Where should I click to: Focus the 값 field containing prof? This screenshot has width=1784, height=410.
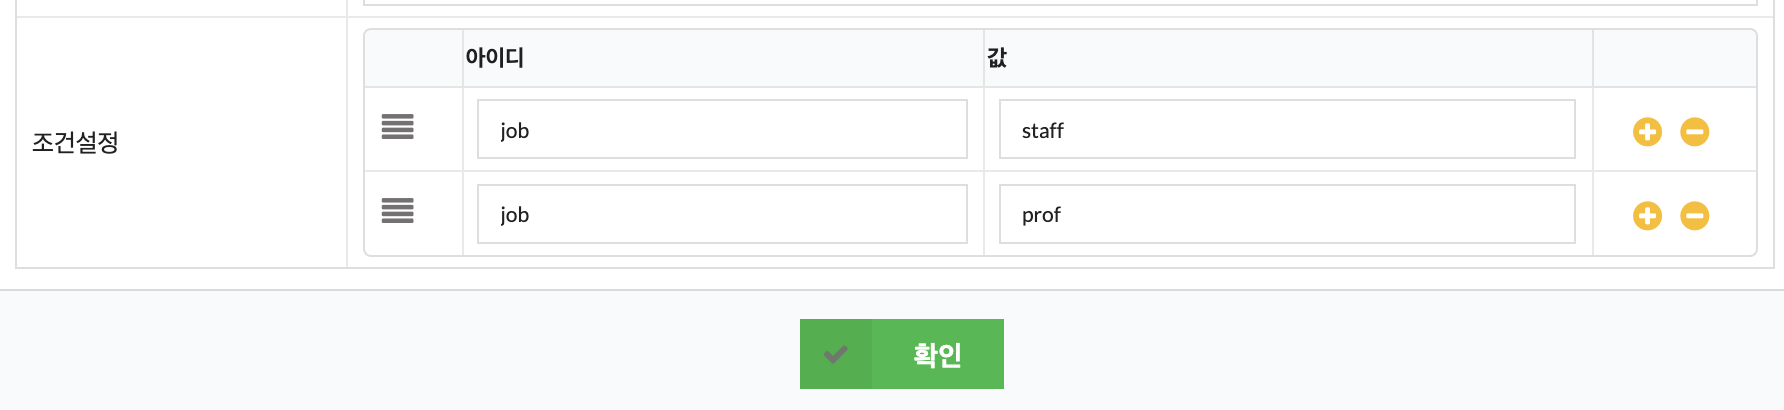(1287, 213)
